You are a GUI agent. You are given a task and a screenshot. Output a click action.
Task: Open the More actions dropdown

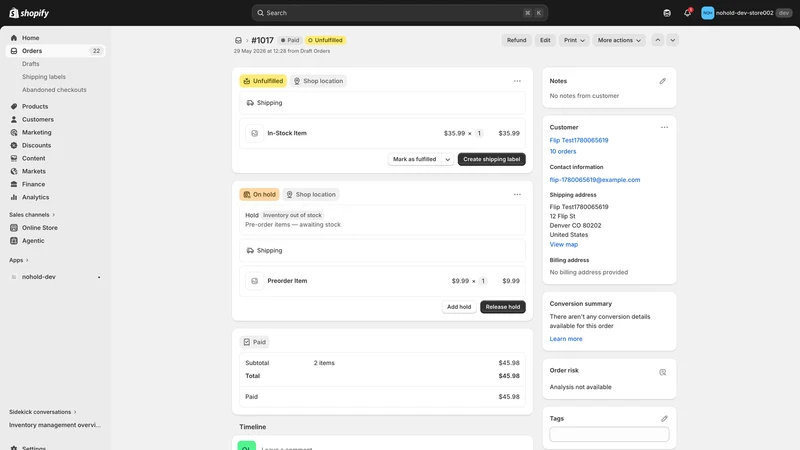coord(619,40)
